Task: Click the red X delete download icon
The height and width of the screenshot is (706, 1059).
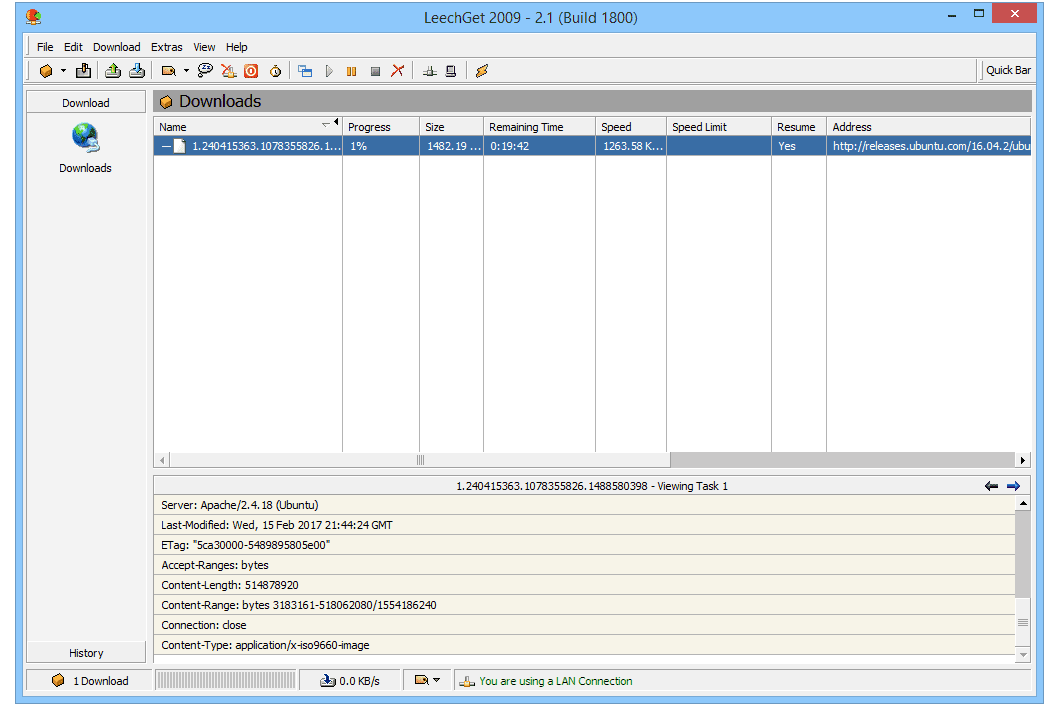Action: click(x=397, y=71)
